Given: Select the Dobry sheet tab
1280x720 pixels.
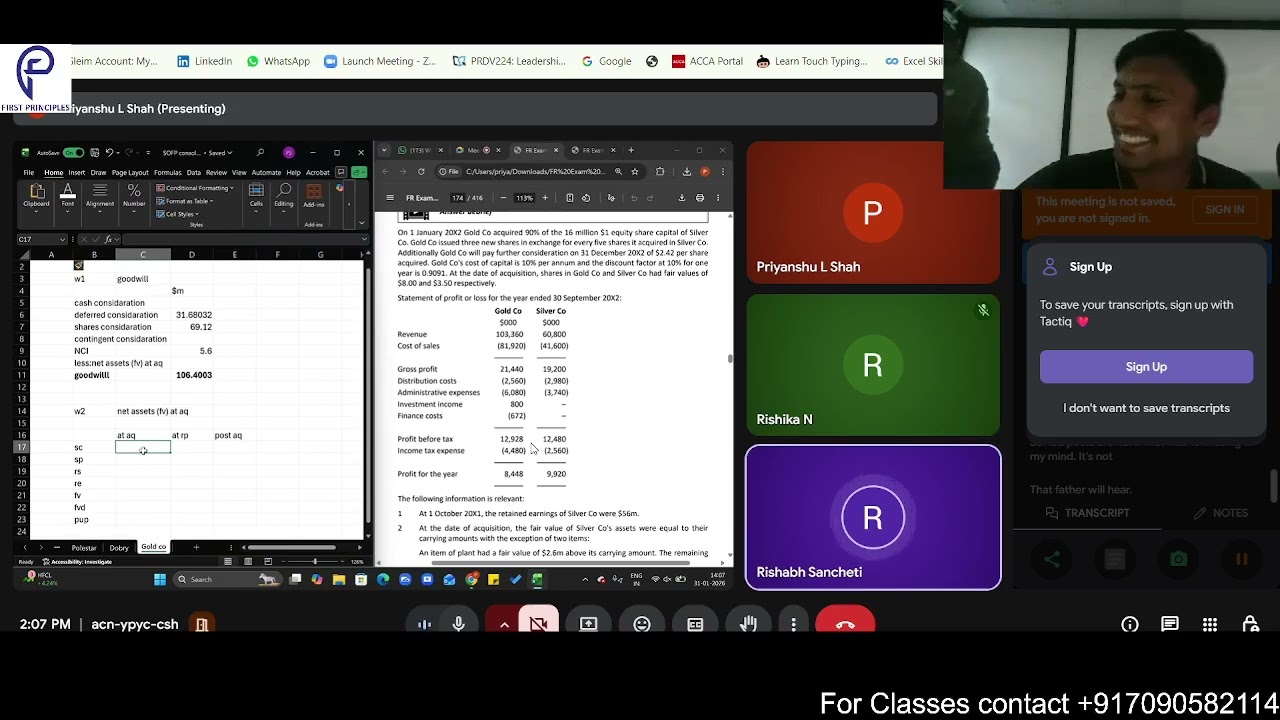Looking at the screenshot, I should (119, 547).
